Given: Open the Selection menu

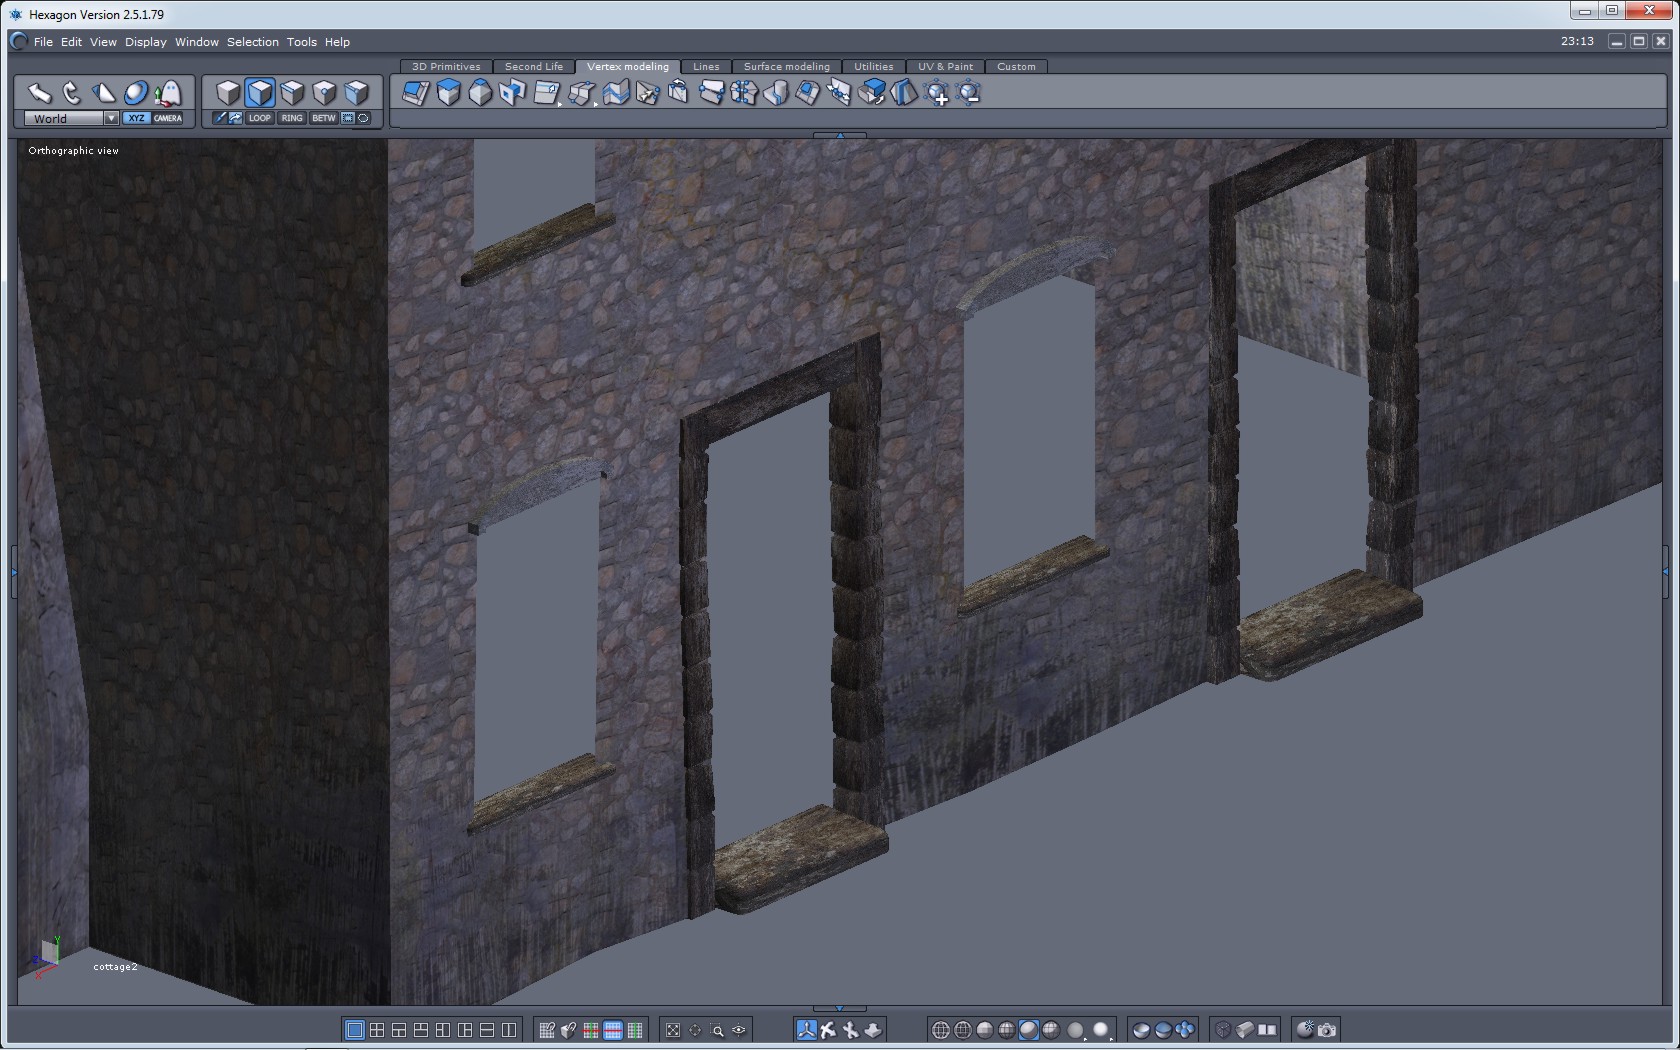Looking at the screenshot, I should click(253, 42).
